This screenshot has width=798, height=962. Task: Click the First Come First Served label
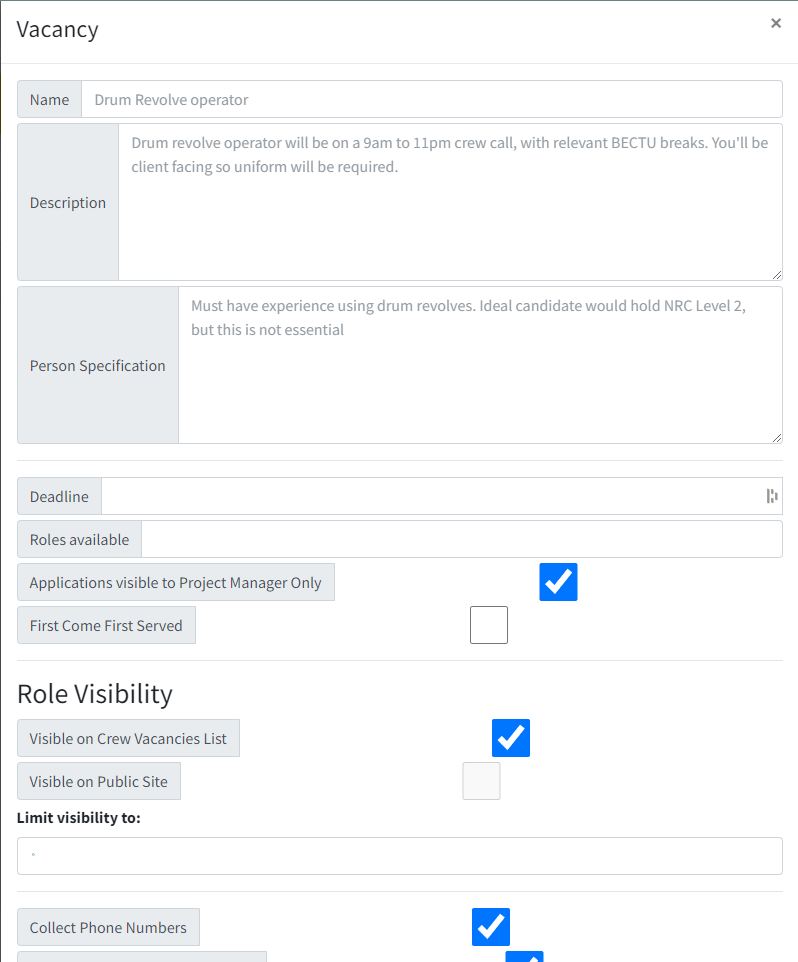[x=106, y=624]
